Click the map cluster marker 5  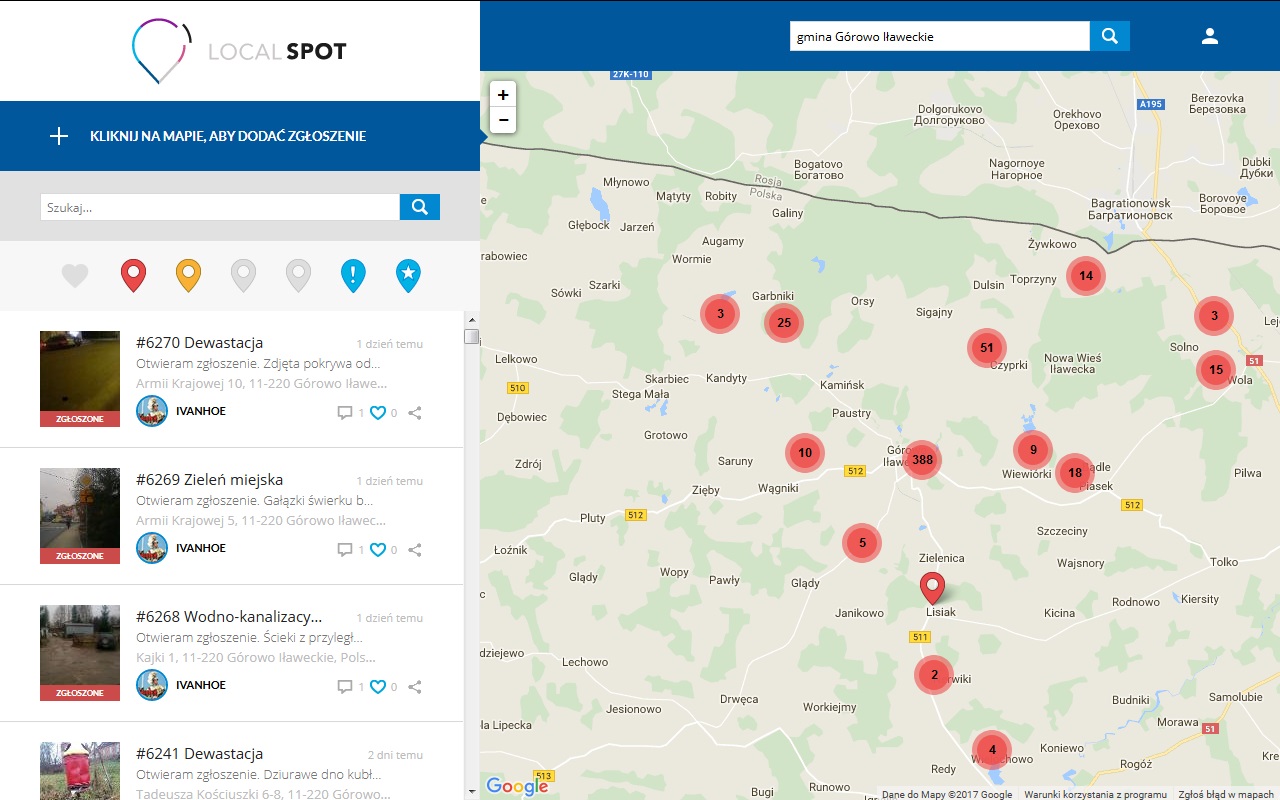[x=862, y=544]
